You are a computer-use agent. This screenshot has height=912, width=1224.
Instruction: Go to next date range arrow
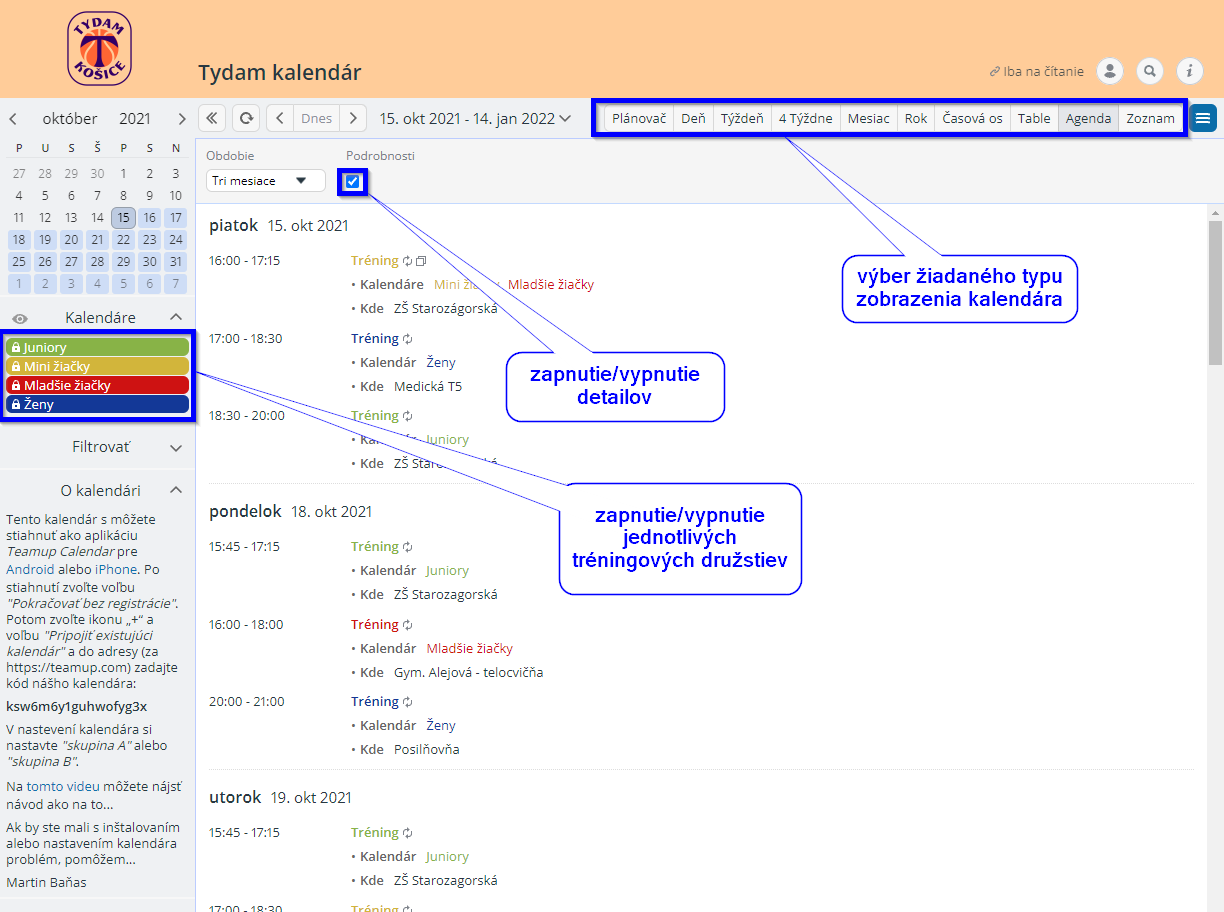click(353, 118)
